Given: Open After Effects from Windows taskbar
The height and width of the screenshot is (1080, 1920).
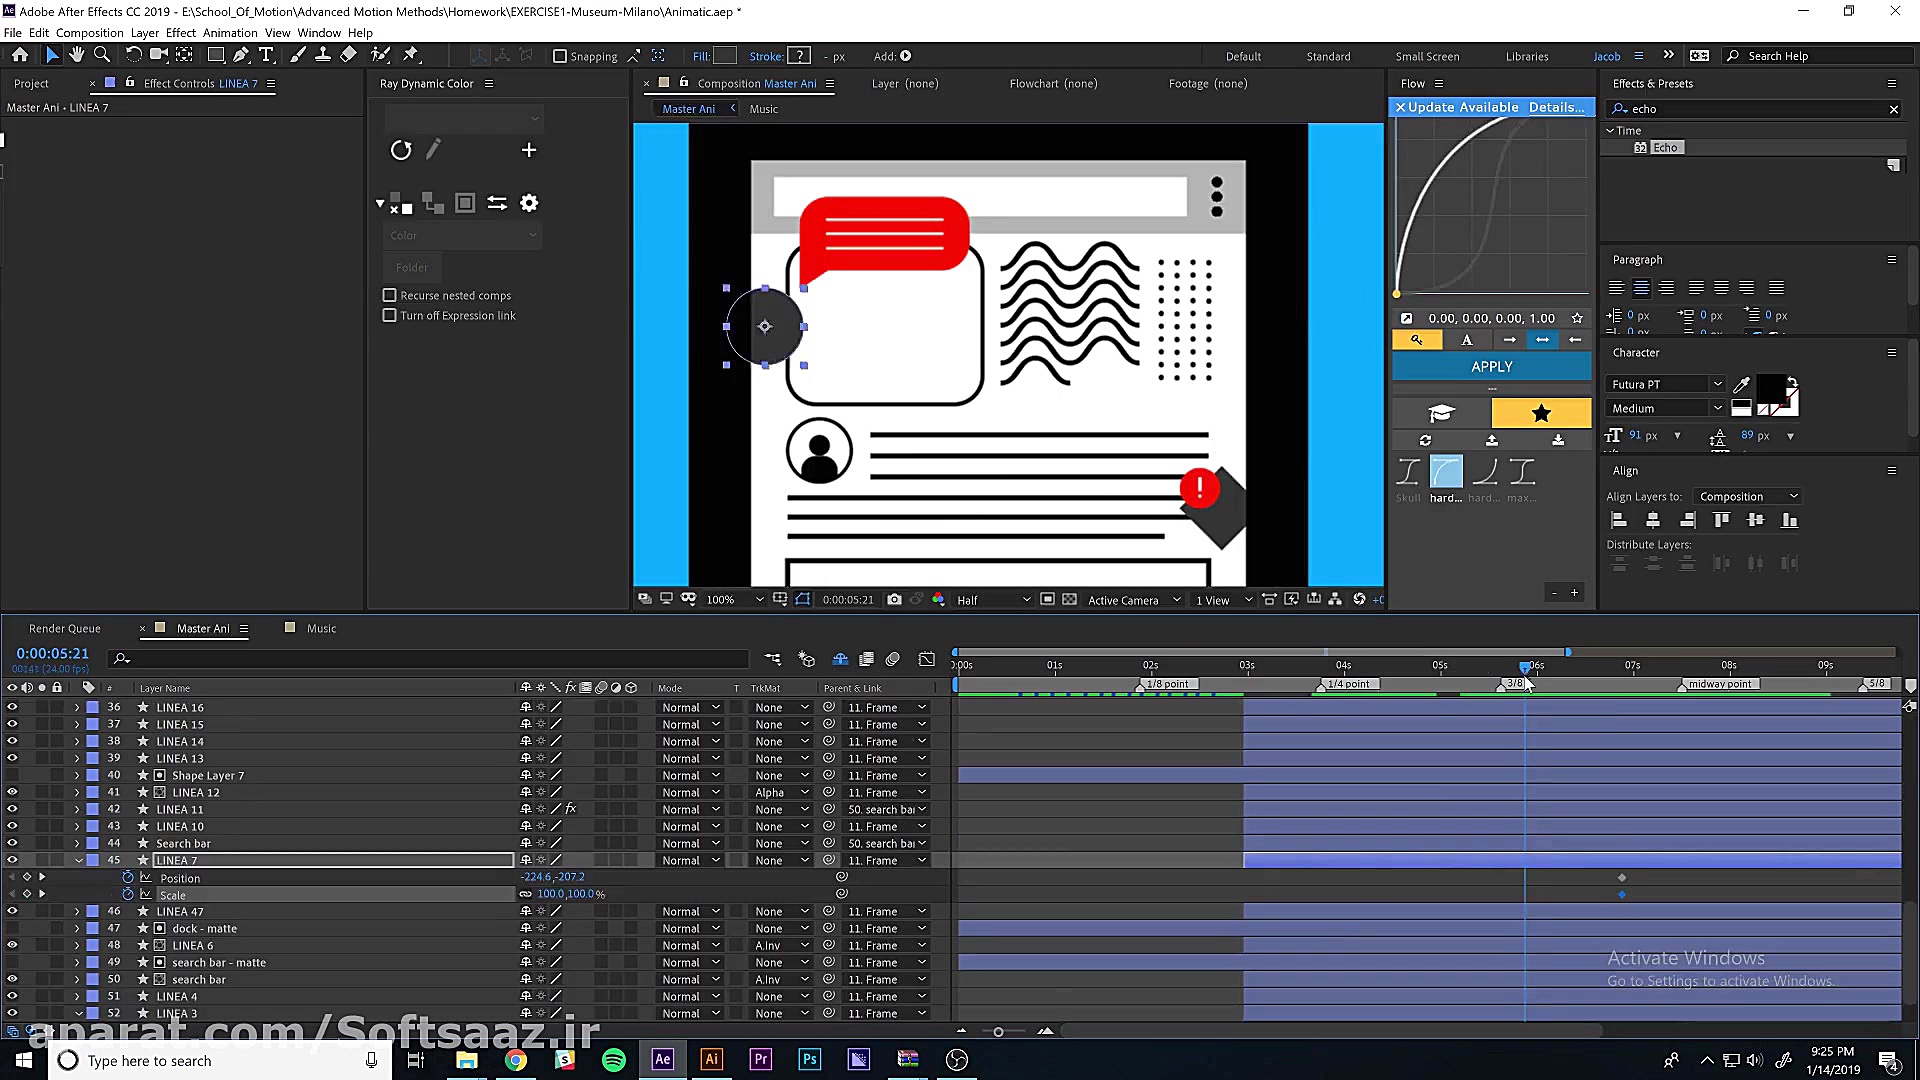Looking at the screenshot, I should (662, 1060).
